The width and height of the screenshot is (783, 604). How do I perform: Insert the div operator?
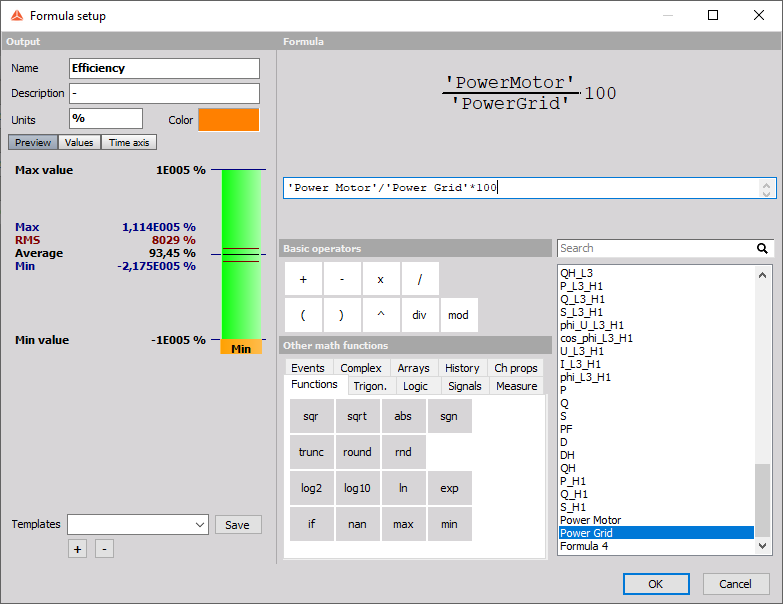point(420,315)
